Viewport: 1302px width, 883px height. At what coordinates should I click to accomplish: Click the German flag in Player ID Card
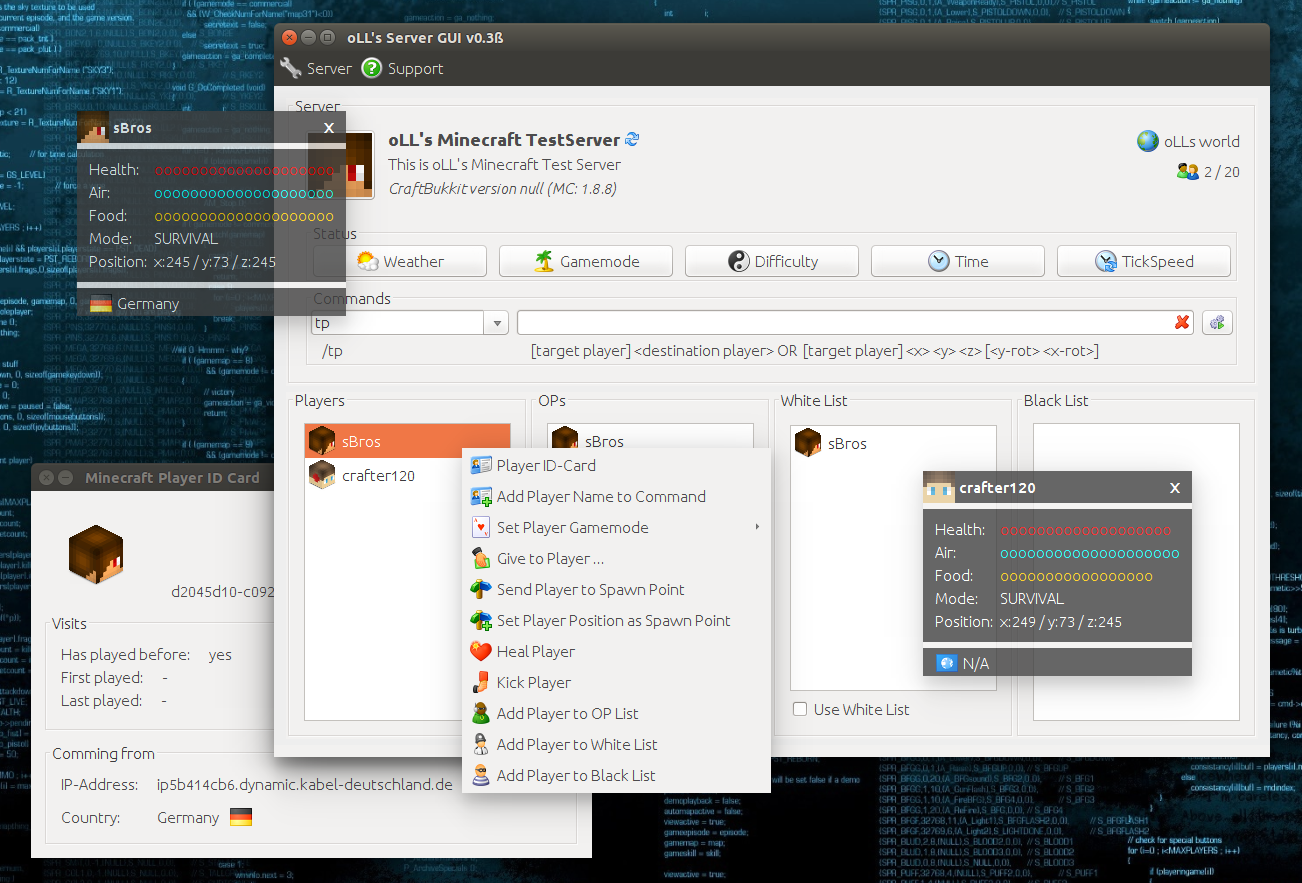(241, 817)
